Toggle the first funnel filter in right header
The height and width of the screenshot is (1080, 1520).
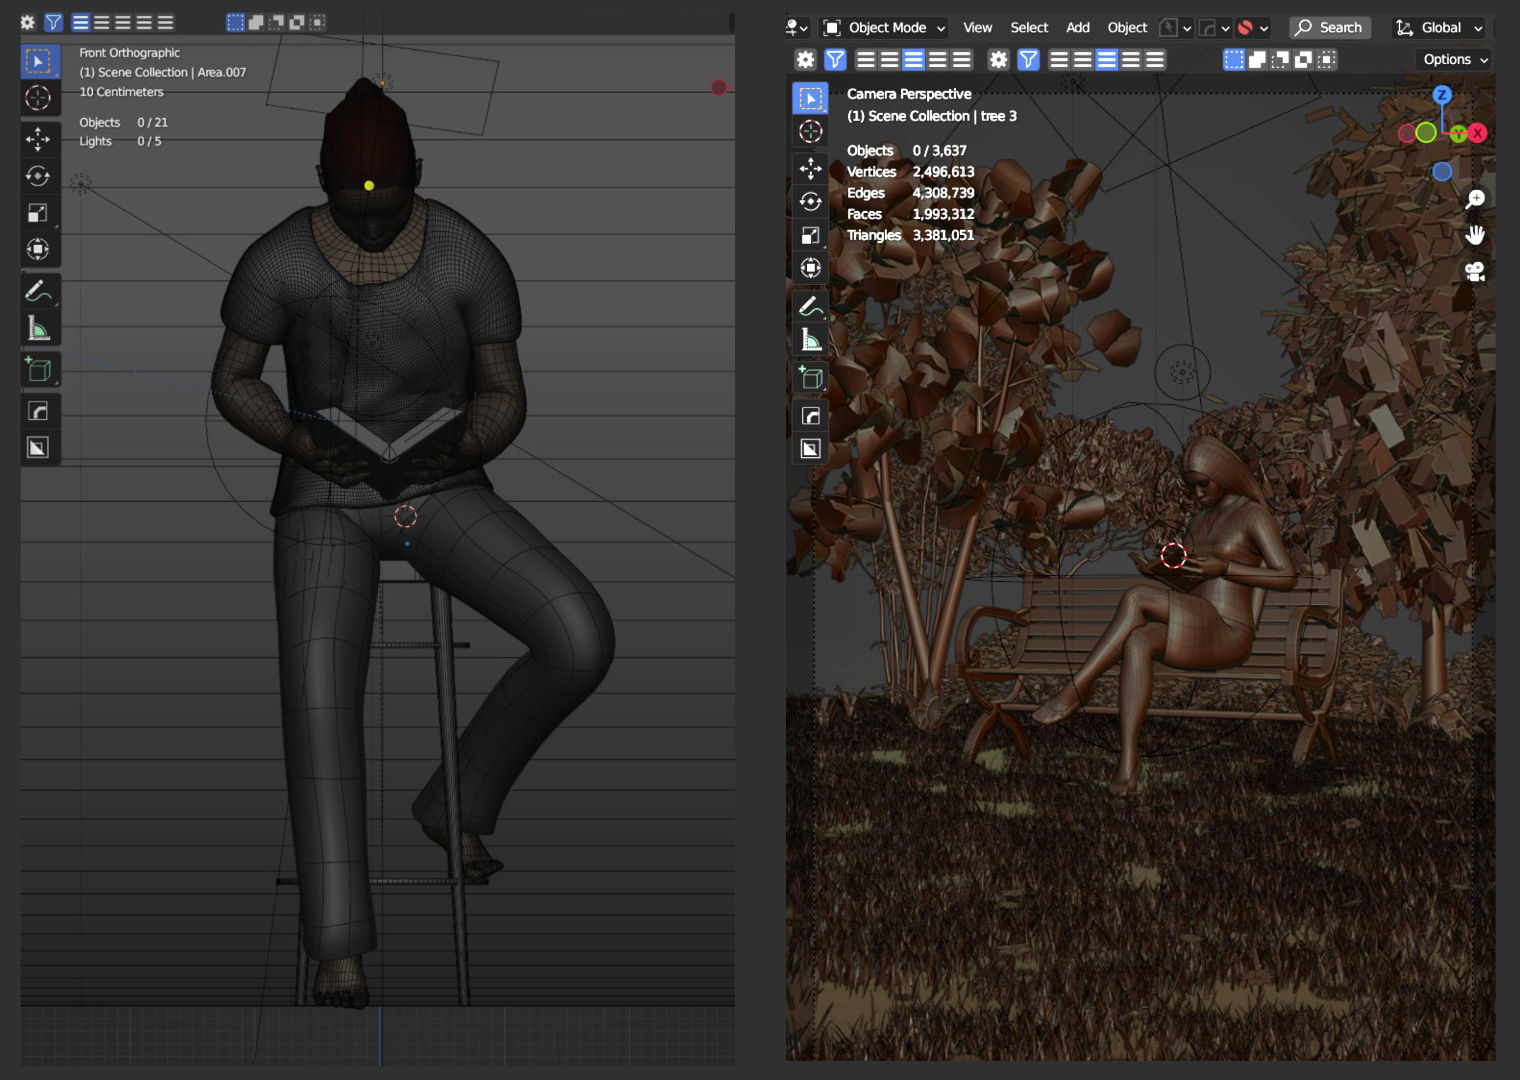(x=835, y=60)
